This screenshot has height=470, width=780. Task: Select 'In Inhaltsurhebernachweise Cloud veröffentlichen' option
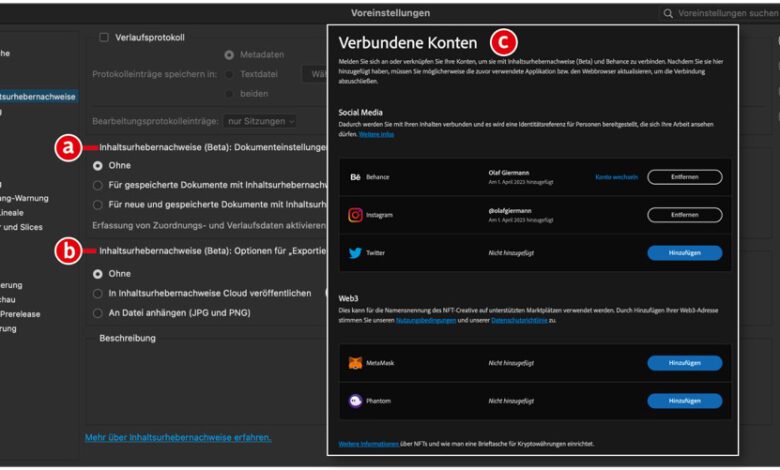pyautogui.click(x=98, y=294)
